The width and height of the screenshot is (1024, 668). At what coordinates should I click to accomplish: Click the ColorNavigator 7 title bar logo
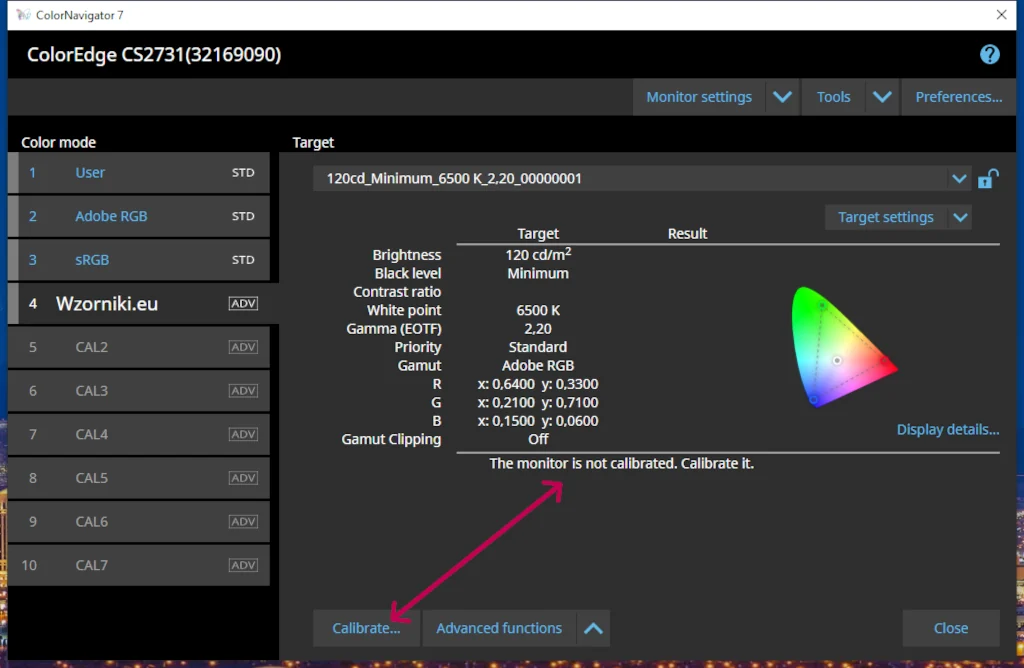point(23,15)
